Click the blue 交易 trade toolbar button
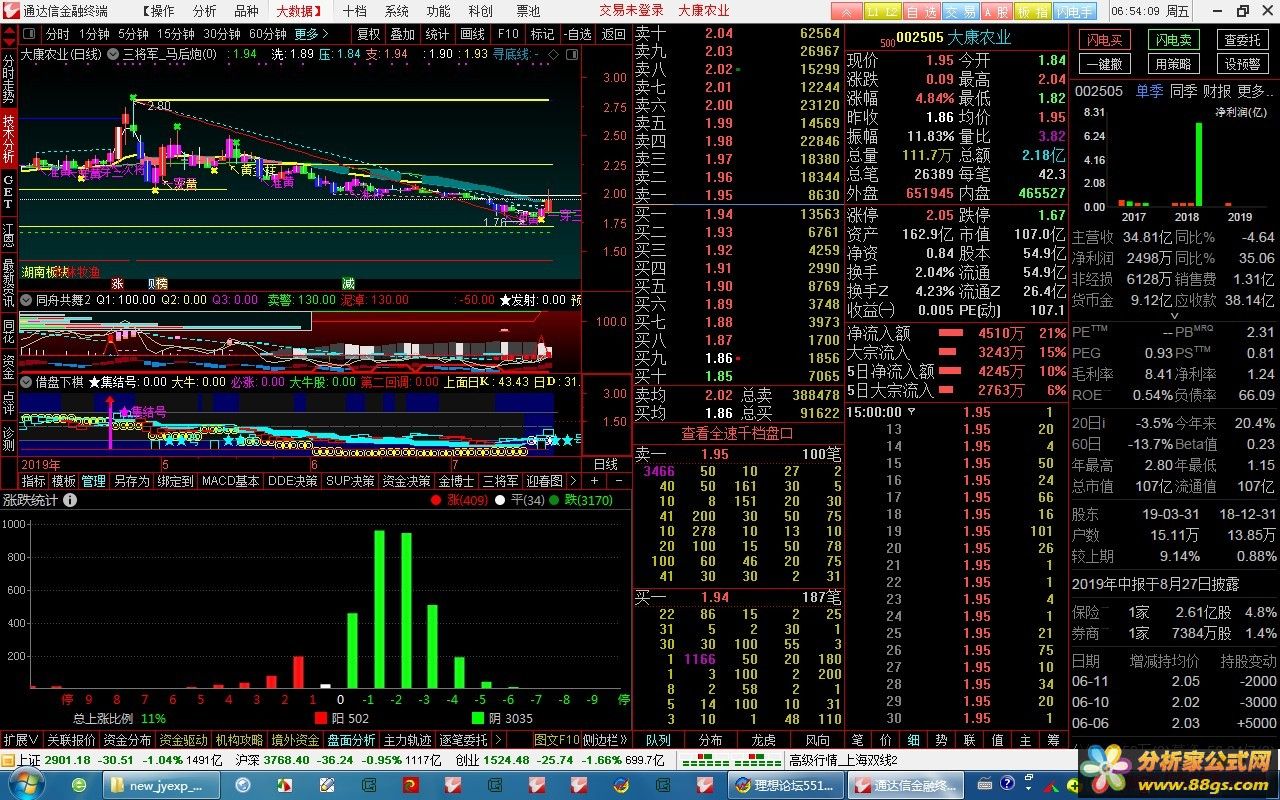Image resolution: width=1280 pixels, height=800 pixels. (960, 11)
